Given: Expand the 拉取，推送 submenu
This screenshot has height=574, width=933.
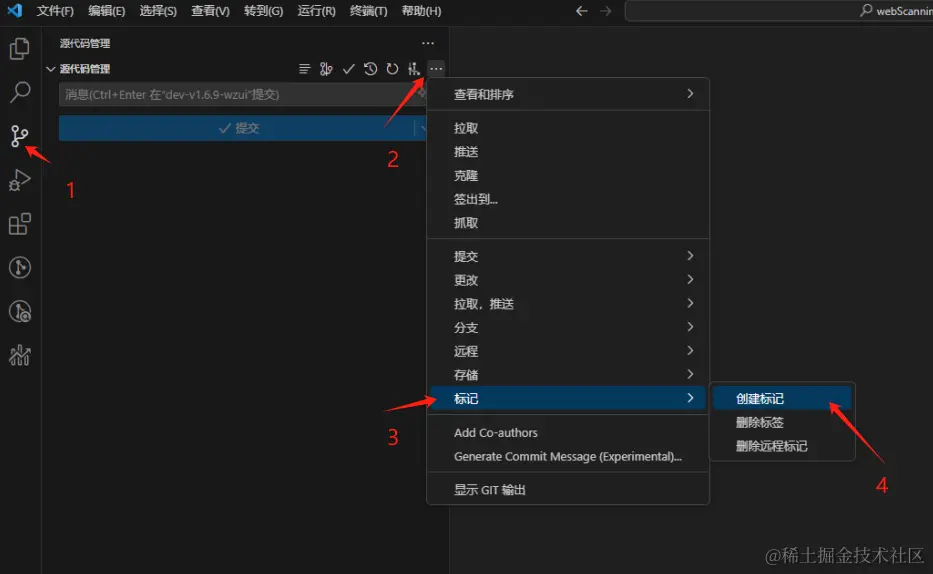Looking at the screenshot, I should 568,304.
